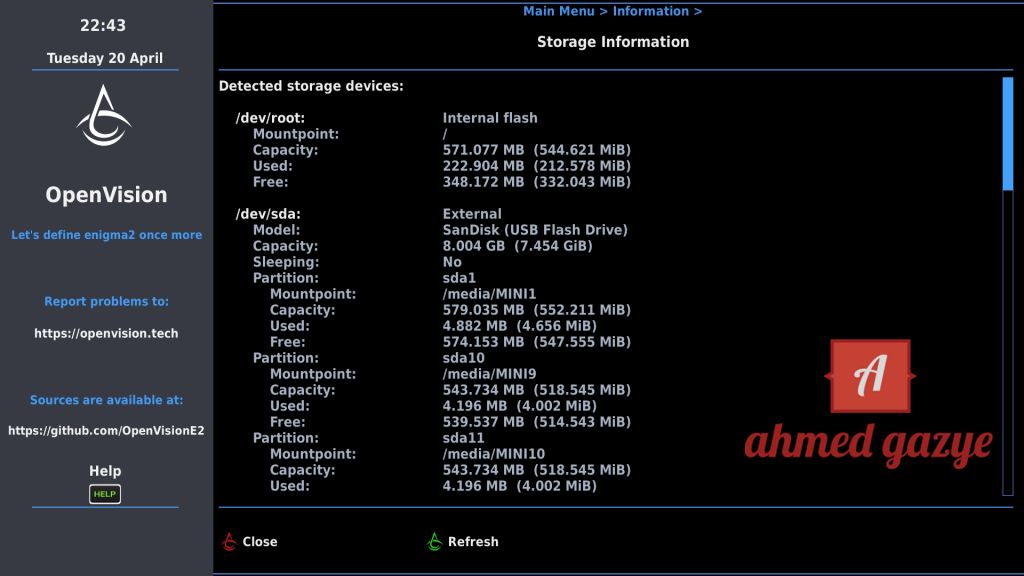This screenshot has width=1024, height=576.
Task: Click the lower scrollbar track area
Action: point(1008,343)
